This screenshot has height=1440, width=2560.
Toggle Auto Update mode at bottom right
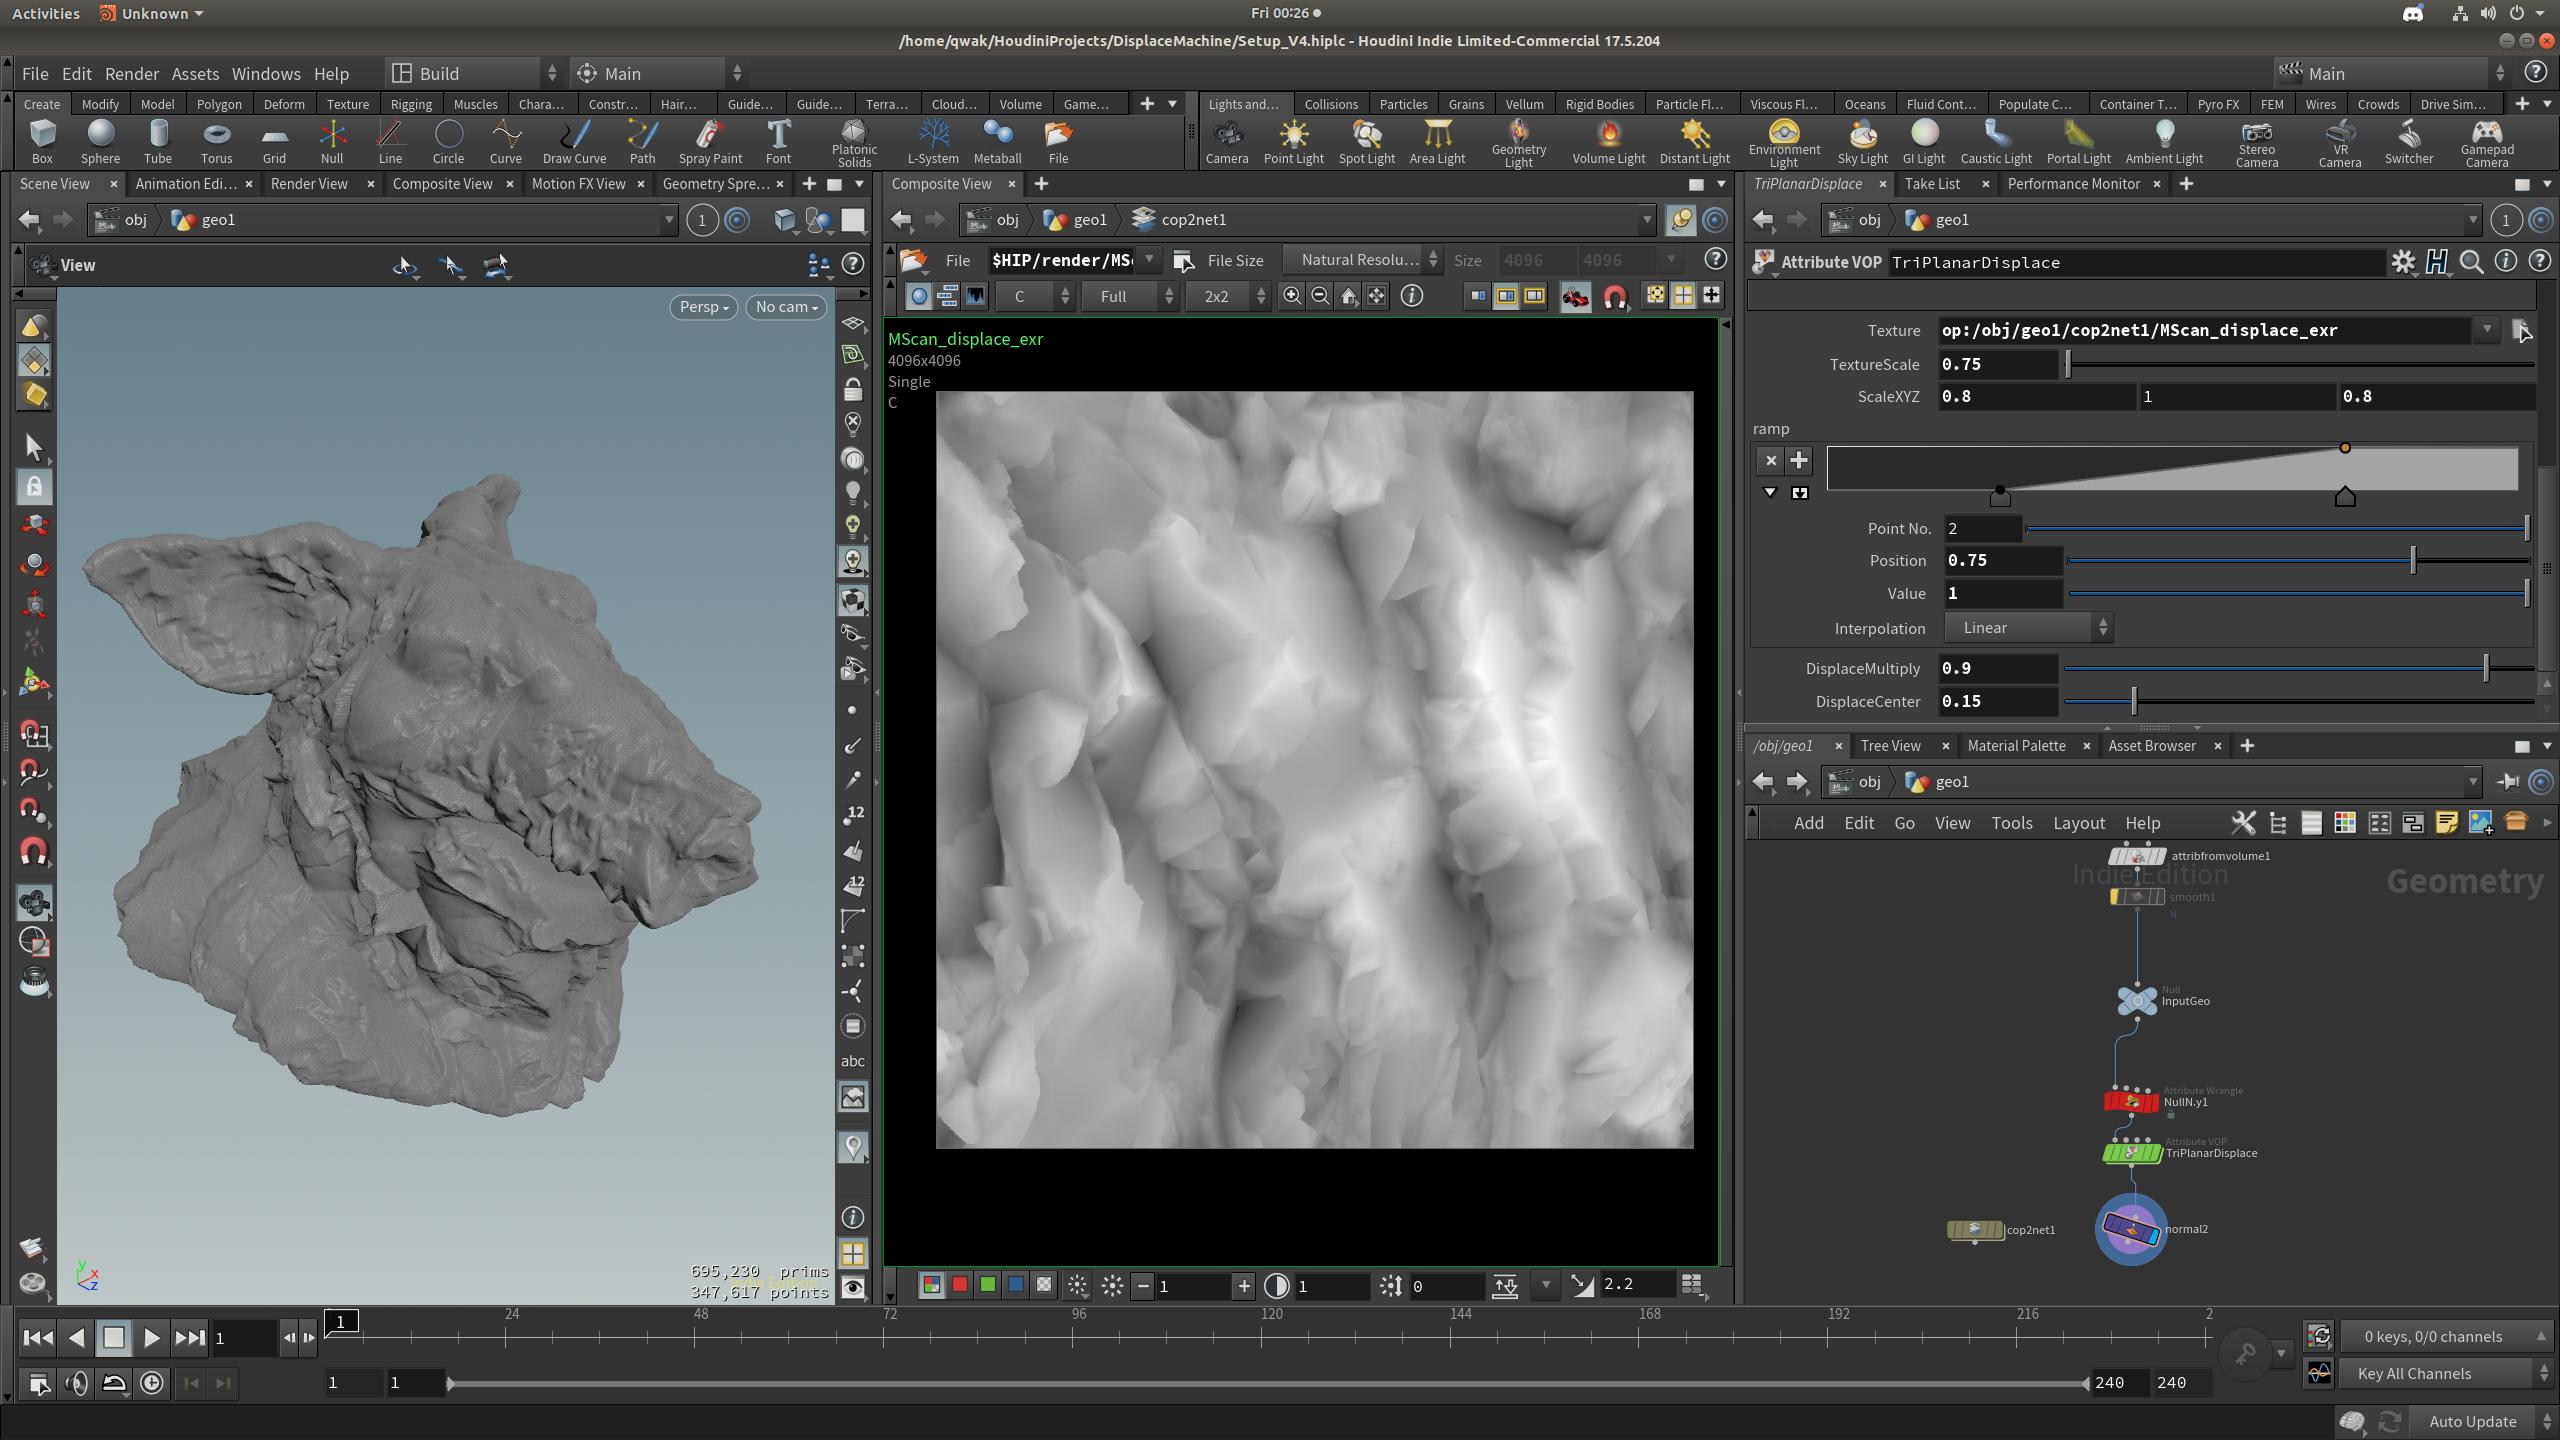pyautogui.click(x=2471, y=1421)
